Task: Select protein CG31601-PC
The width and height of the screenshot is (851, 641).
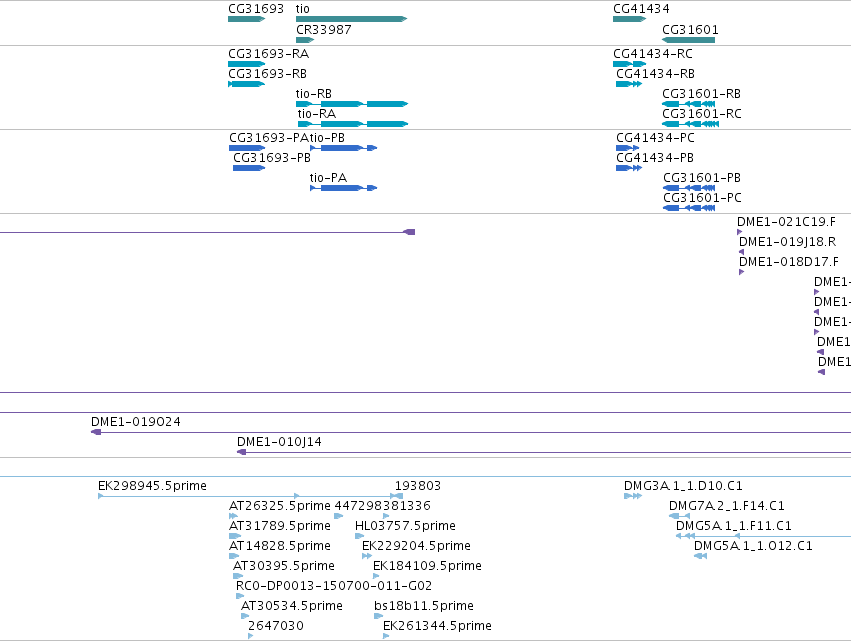Action: point(689,208)
